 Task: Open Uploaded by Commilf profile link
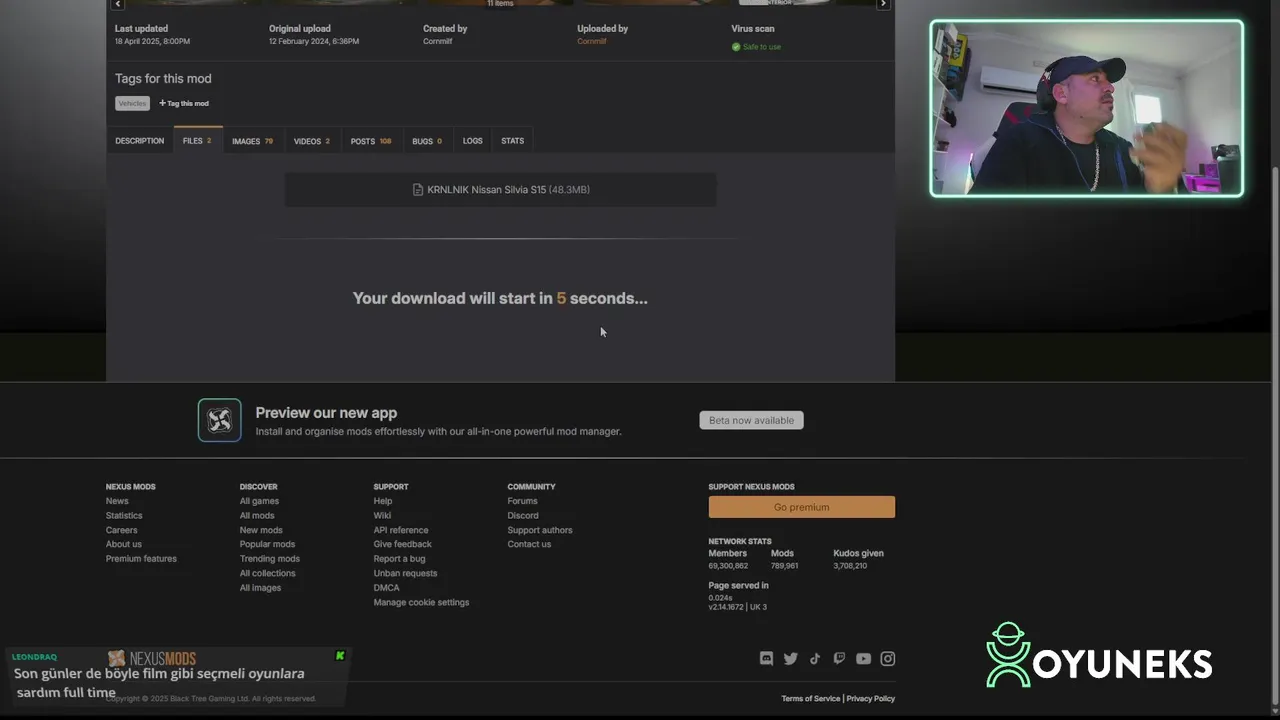pyautogui.click(x=592, y=42)
